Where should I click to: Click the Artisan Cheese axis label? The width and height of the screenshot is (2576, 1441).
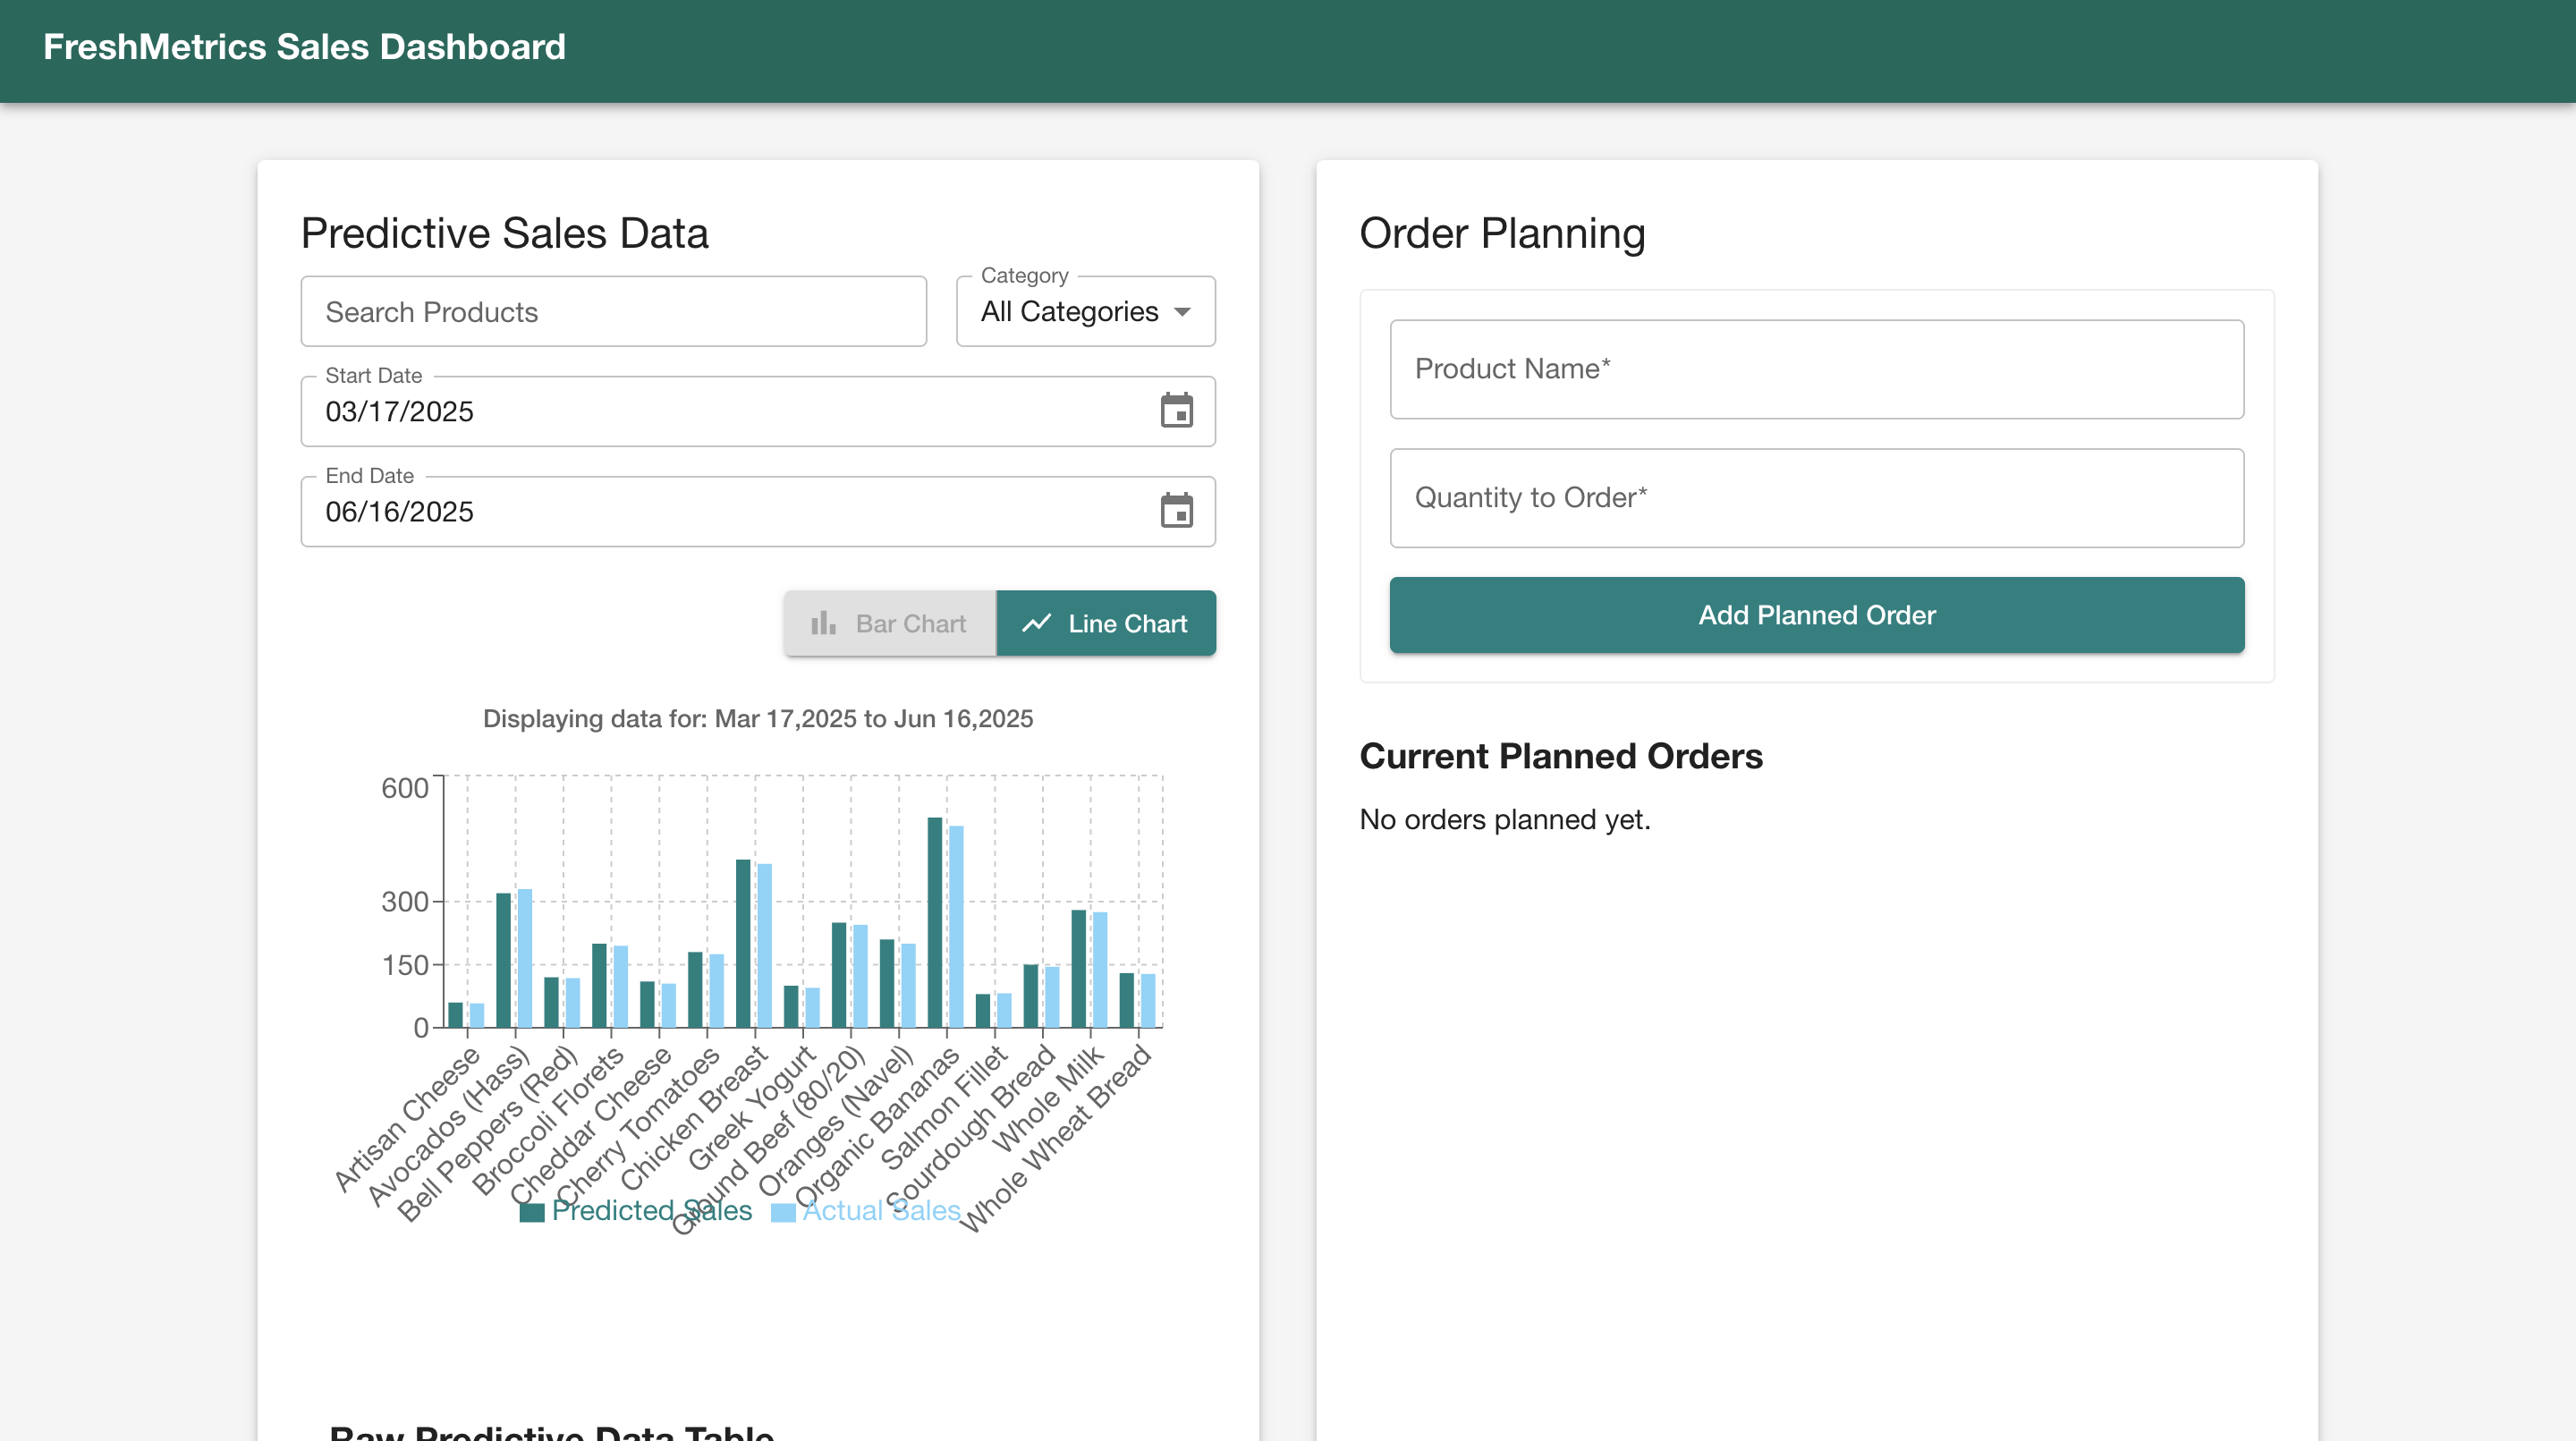(x=407, y=1119)
